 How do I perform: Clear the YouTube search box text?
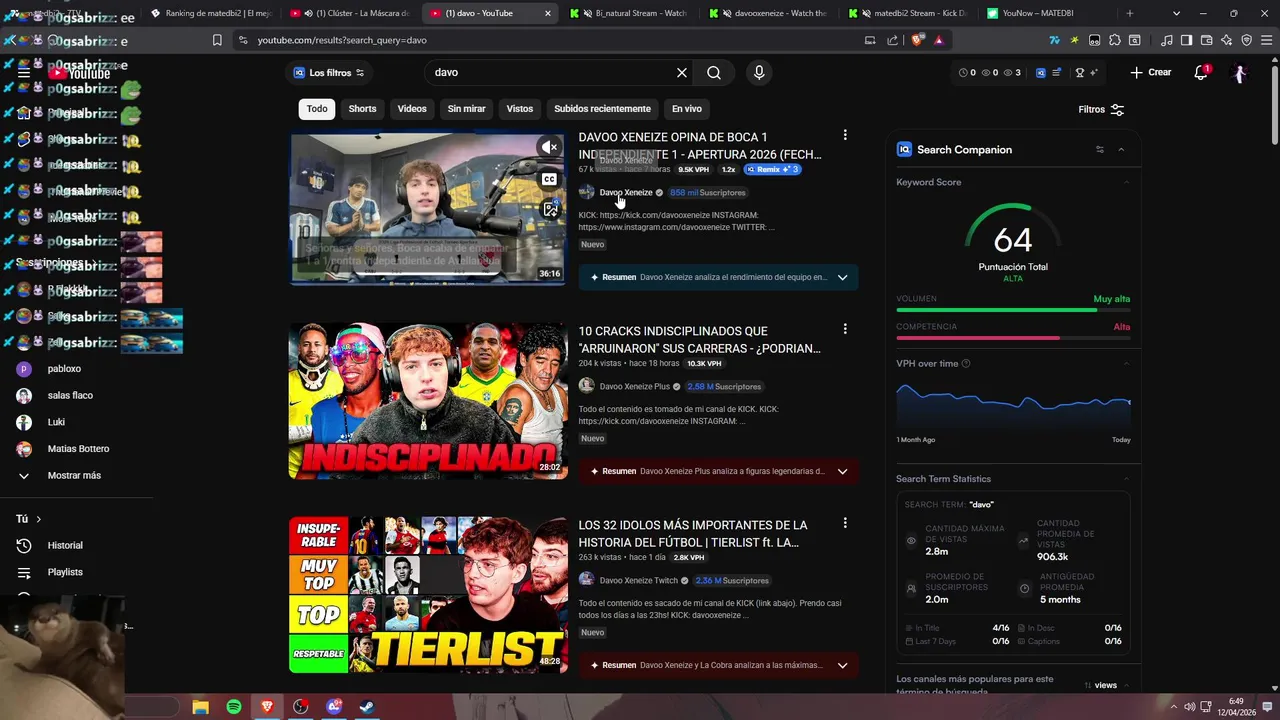pos(682,73)
